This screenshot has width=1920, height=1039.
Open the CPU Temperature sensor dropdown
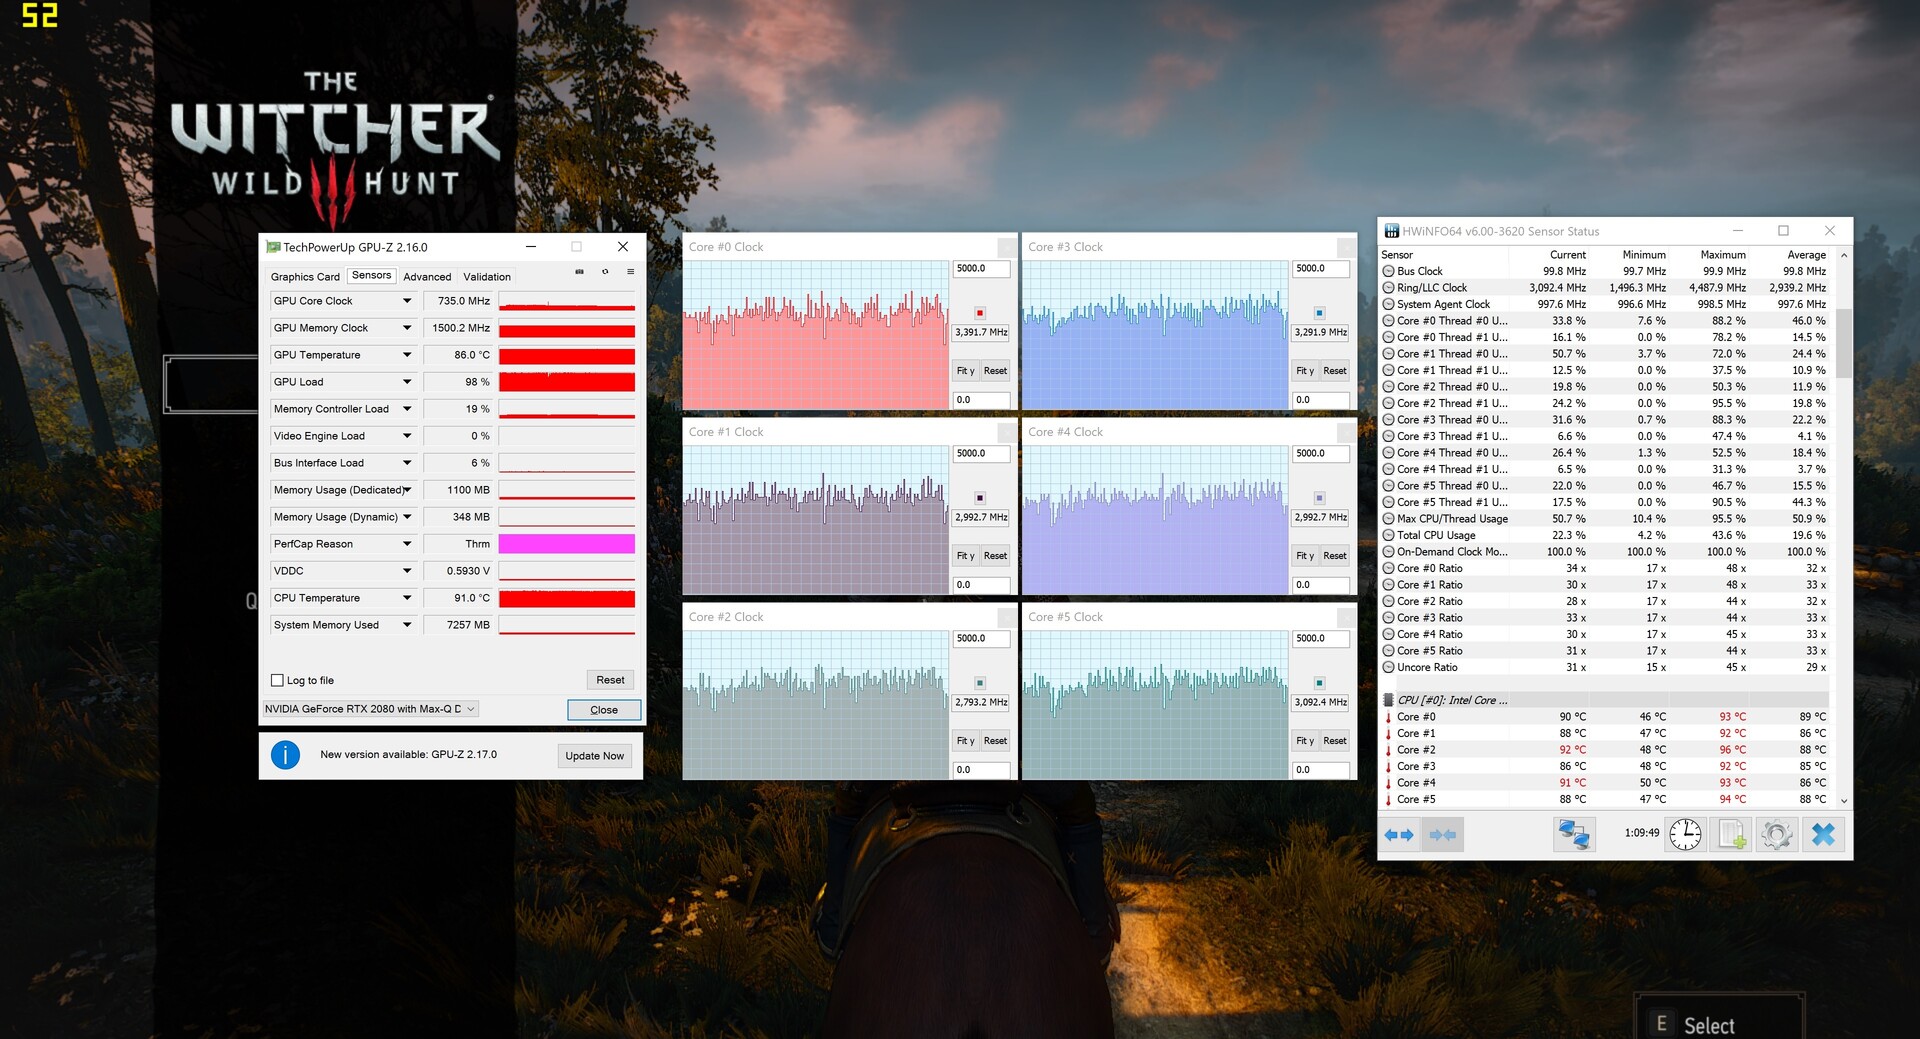pyautogui.click(x=407, y=598)
